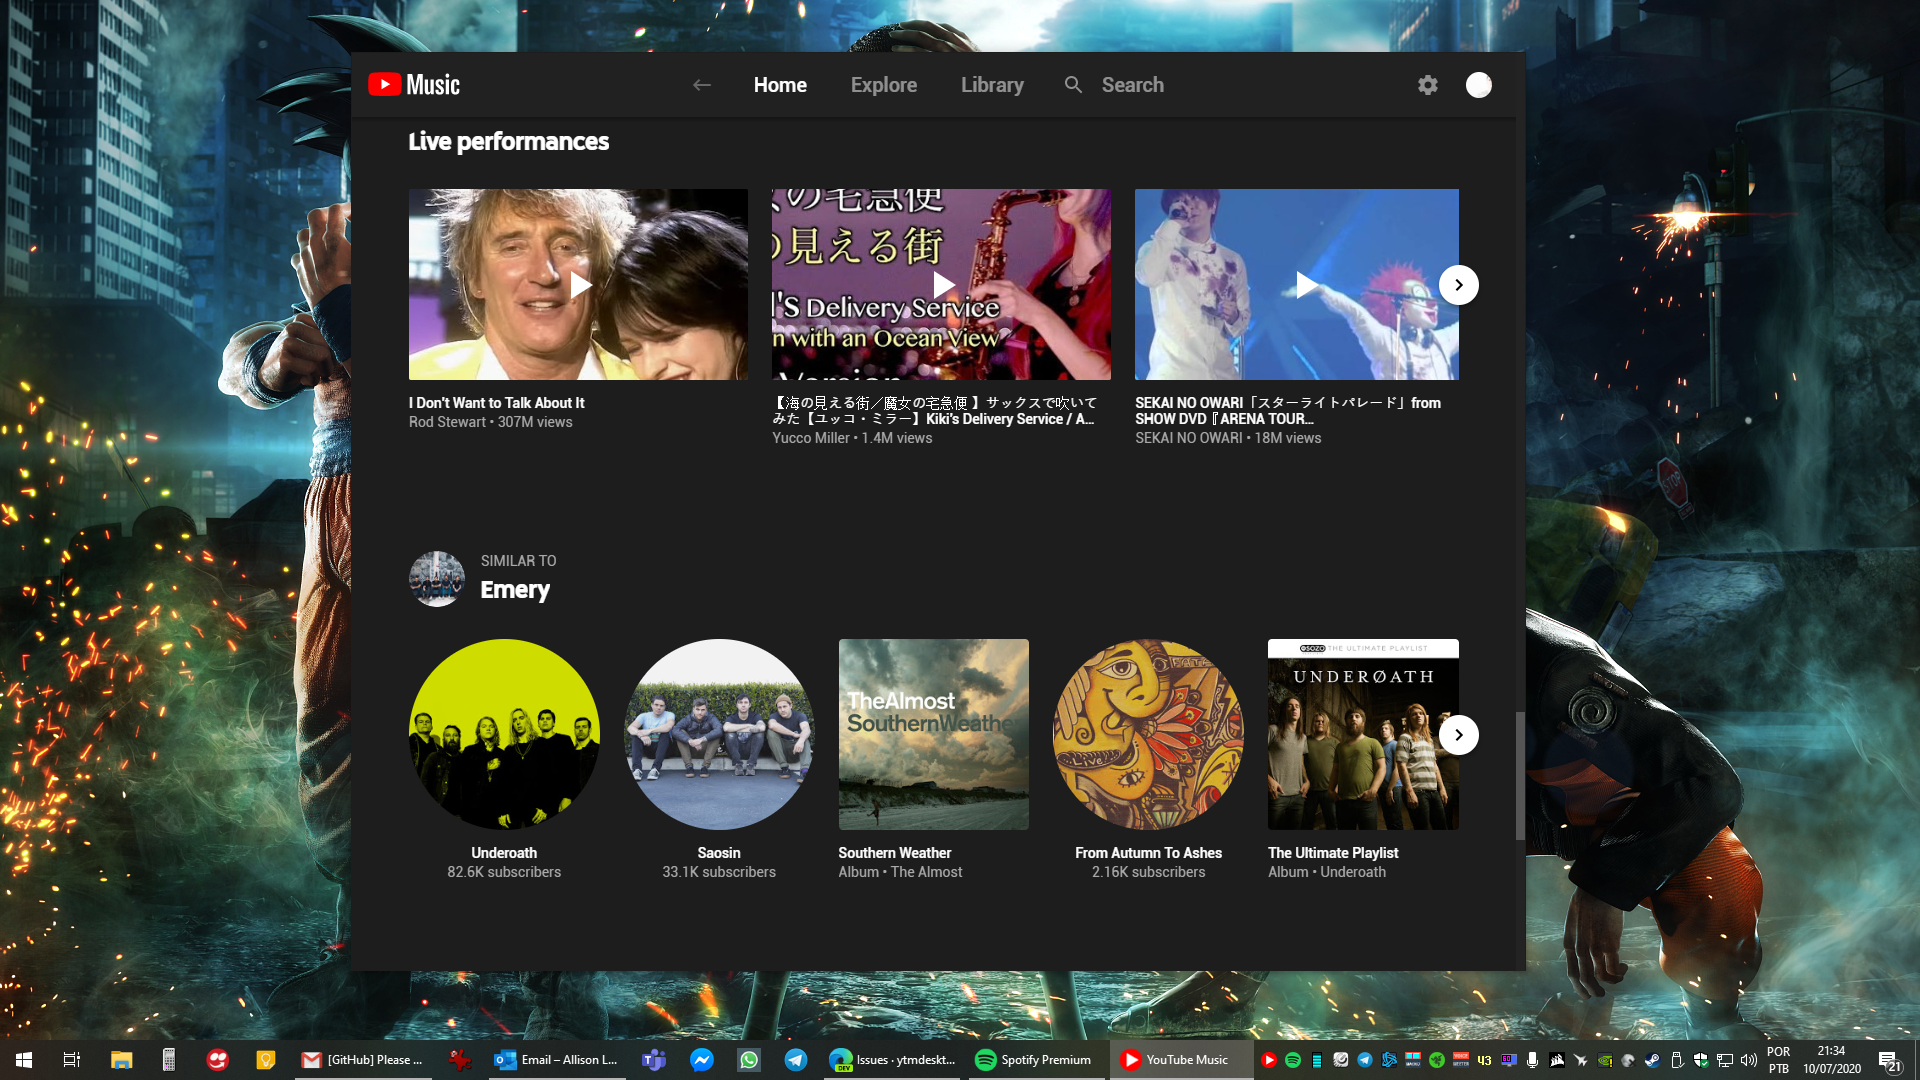Play the Rod Stewart video thumbnail
This screenshot has height=1080, width=1920.
coord(578,284)
